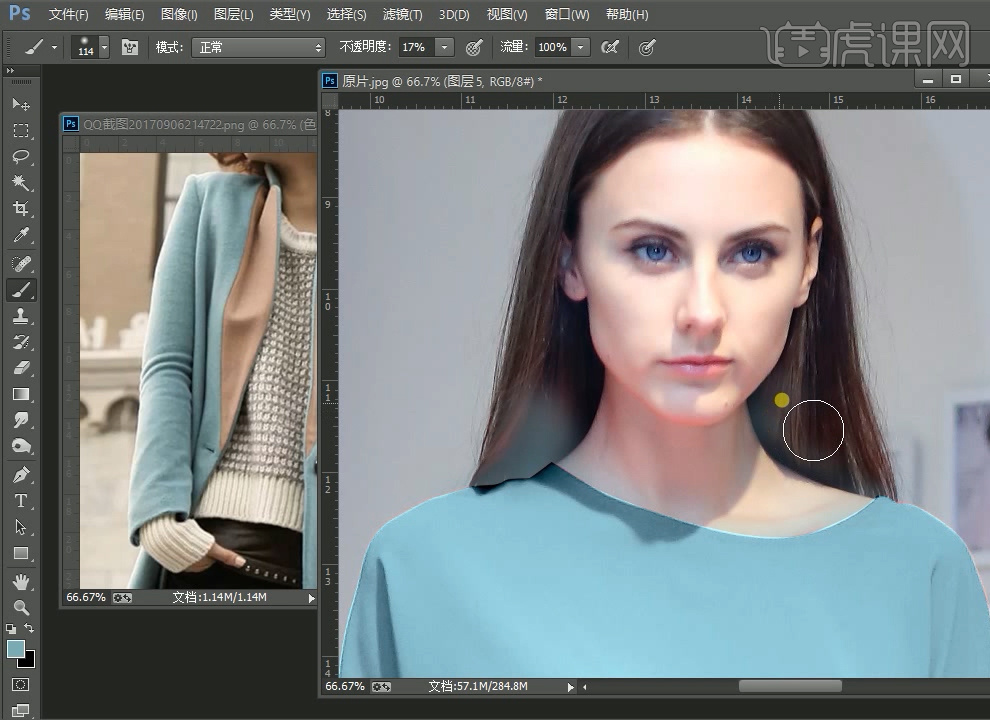Click the flow percentage input field
This screenshot has width=990, height=720.
click(x=552, y=47)
